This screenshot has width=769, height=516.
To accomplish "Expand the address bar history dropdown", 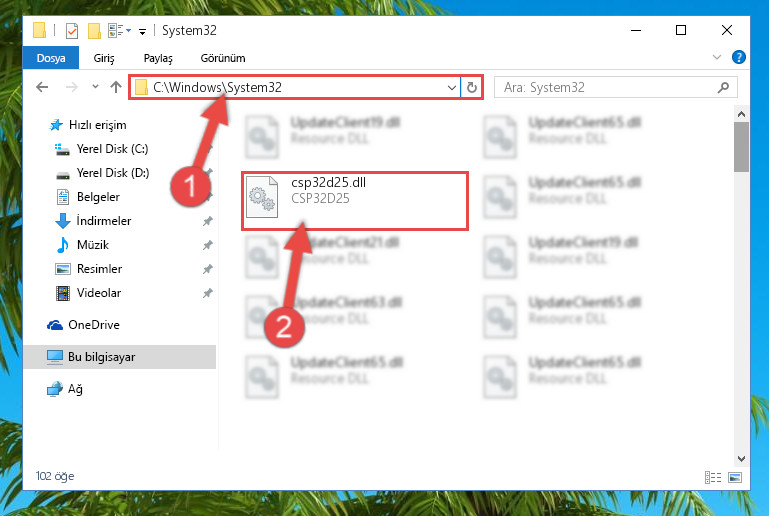I will tap(452, 88).
